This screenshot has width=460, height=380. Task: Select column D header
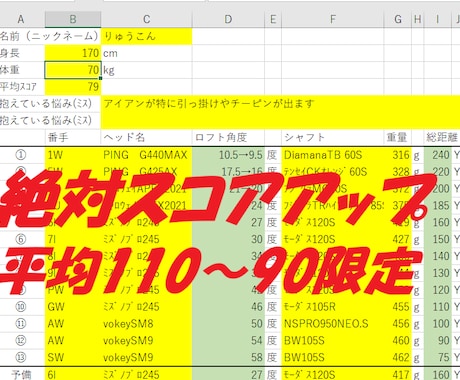pos(228,19)
